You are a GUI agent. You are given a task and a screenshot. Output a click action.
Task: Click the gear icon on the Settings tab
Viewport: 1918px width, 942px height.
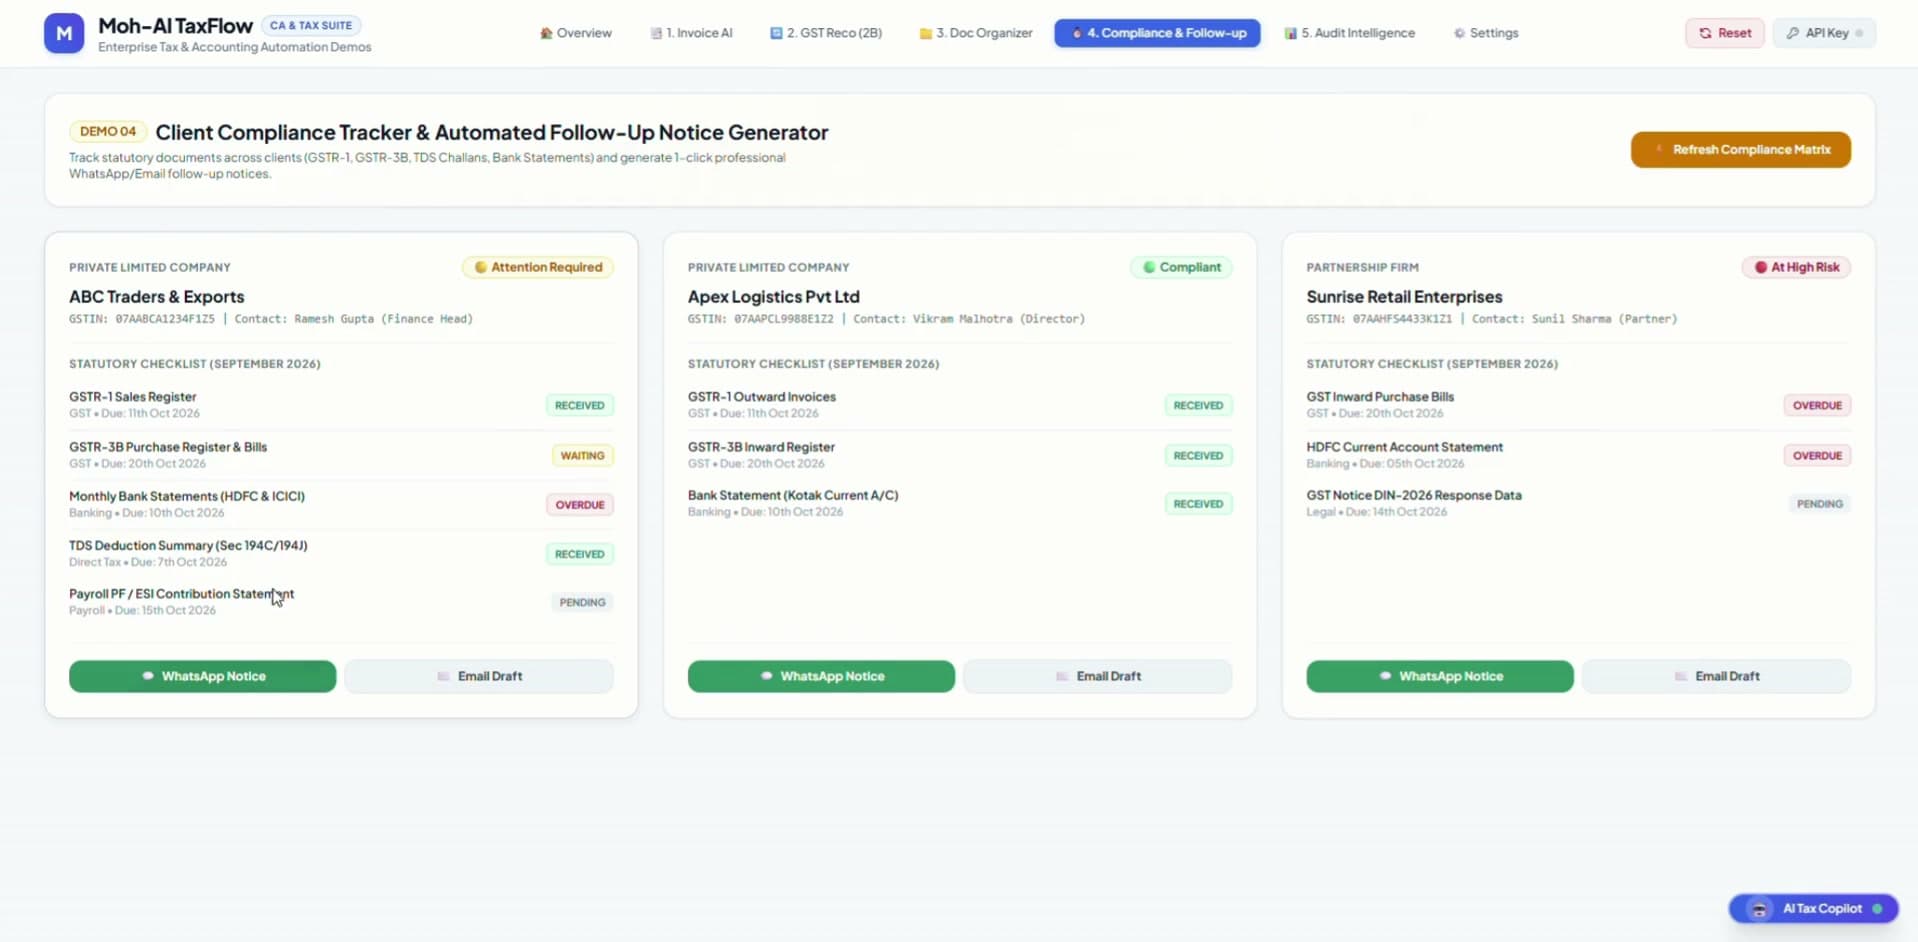1459,33
